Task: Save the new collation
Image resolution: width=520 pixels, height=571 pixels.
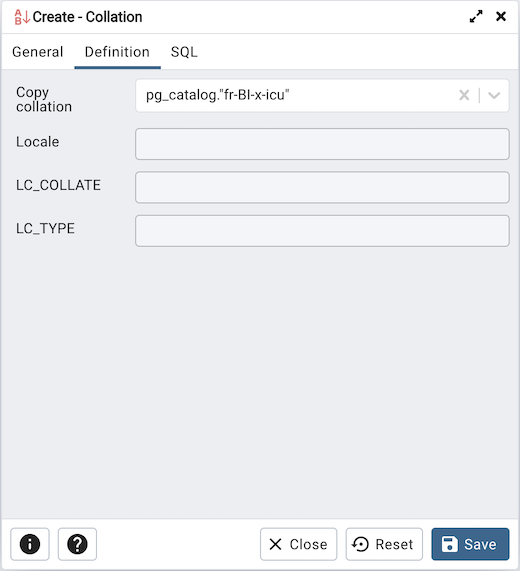Action: tap(470, 544)
